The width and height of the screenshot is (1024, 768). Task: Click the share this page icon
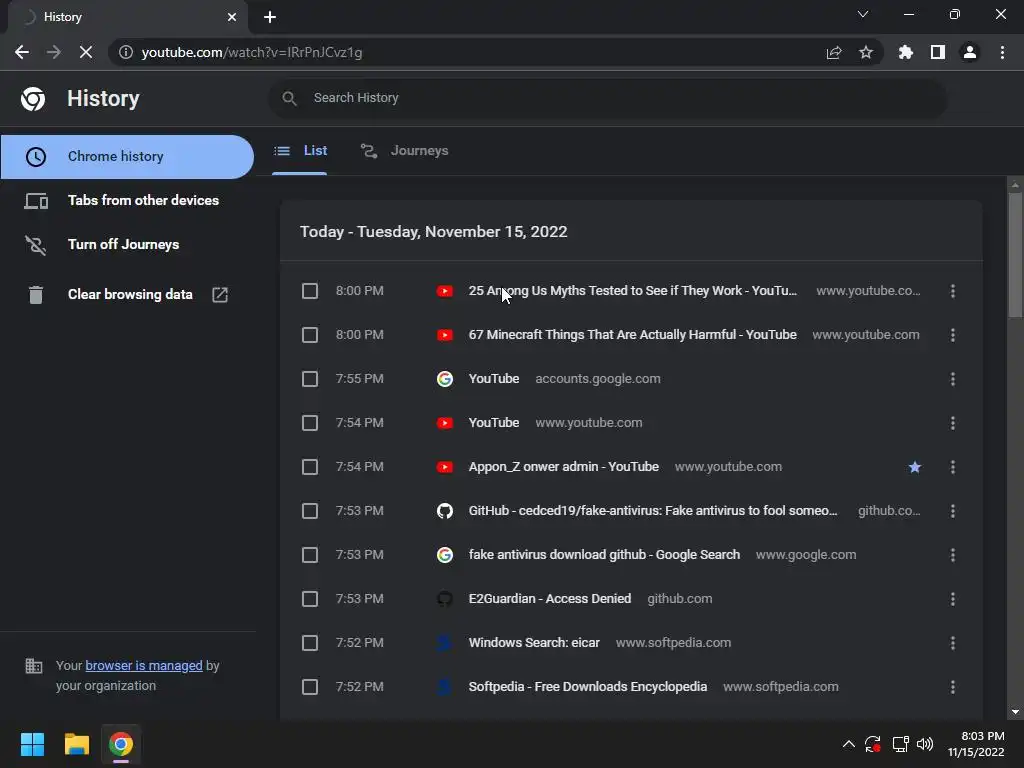(834, 52)
